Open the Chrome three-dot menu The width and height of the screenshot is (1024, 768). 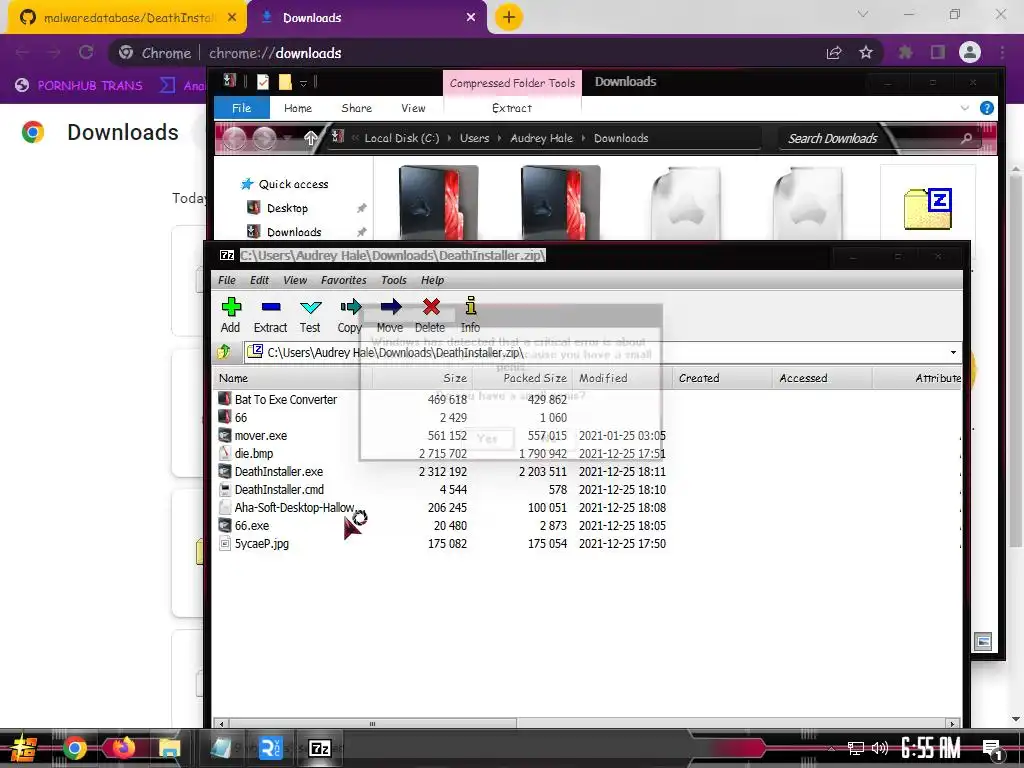click(1002, 52)
